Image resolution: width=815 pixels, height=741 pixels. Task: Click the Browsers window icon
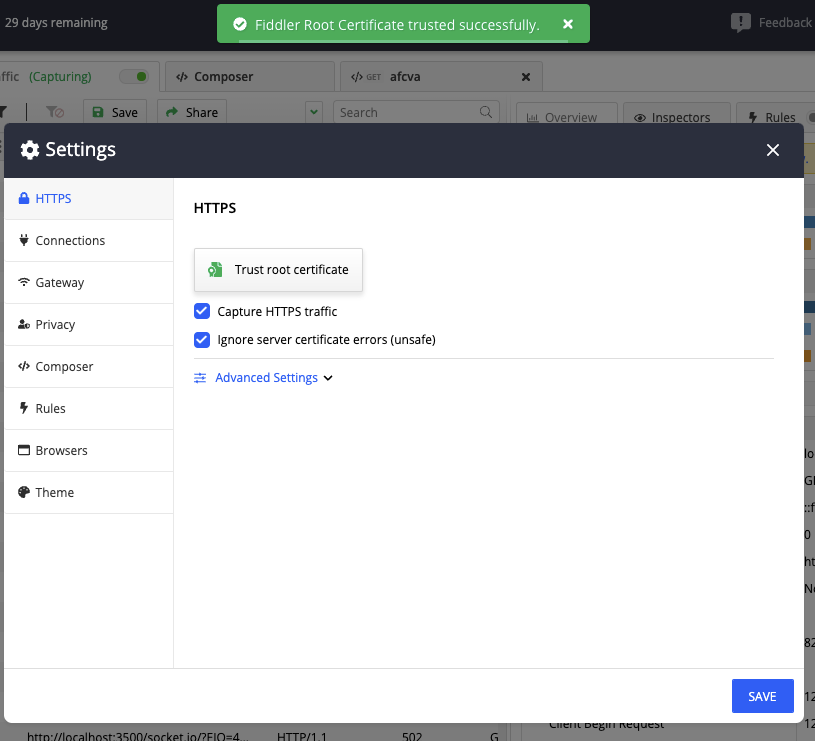(x=24, y=451)
